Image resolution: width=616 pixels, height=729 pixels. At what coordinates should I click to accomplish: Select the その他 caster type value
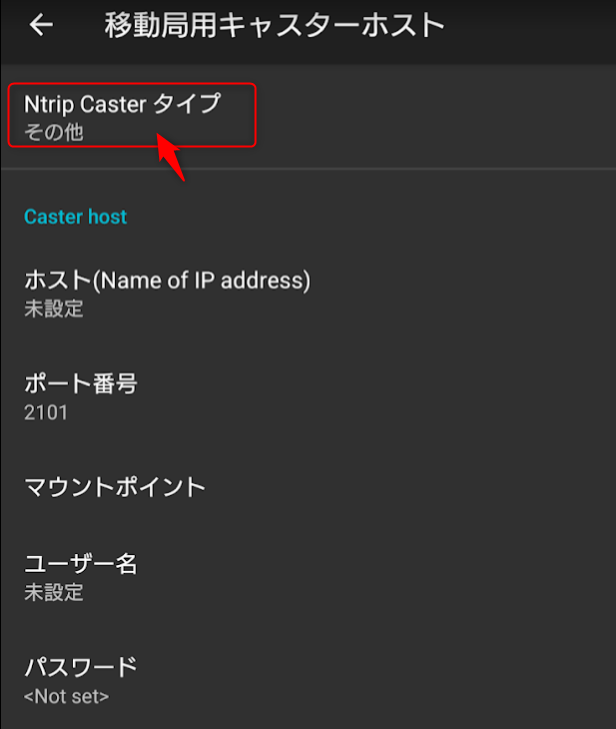click(54, 132)
